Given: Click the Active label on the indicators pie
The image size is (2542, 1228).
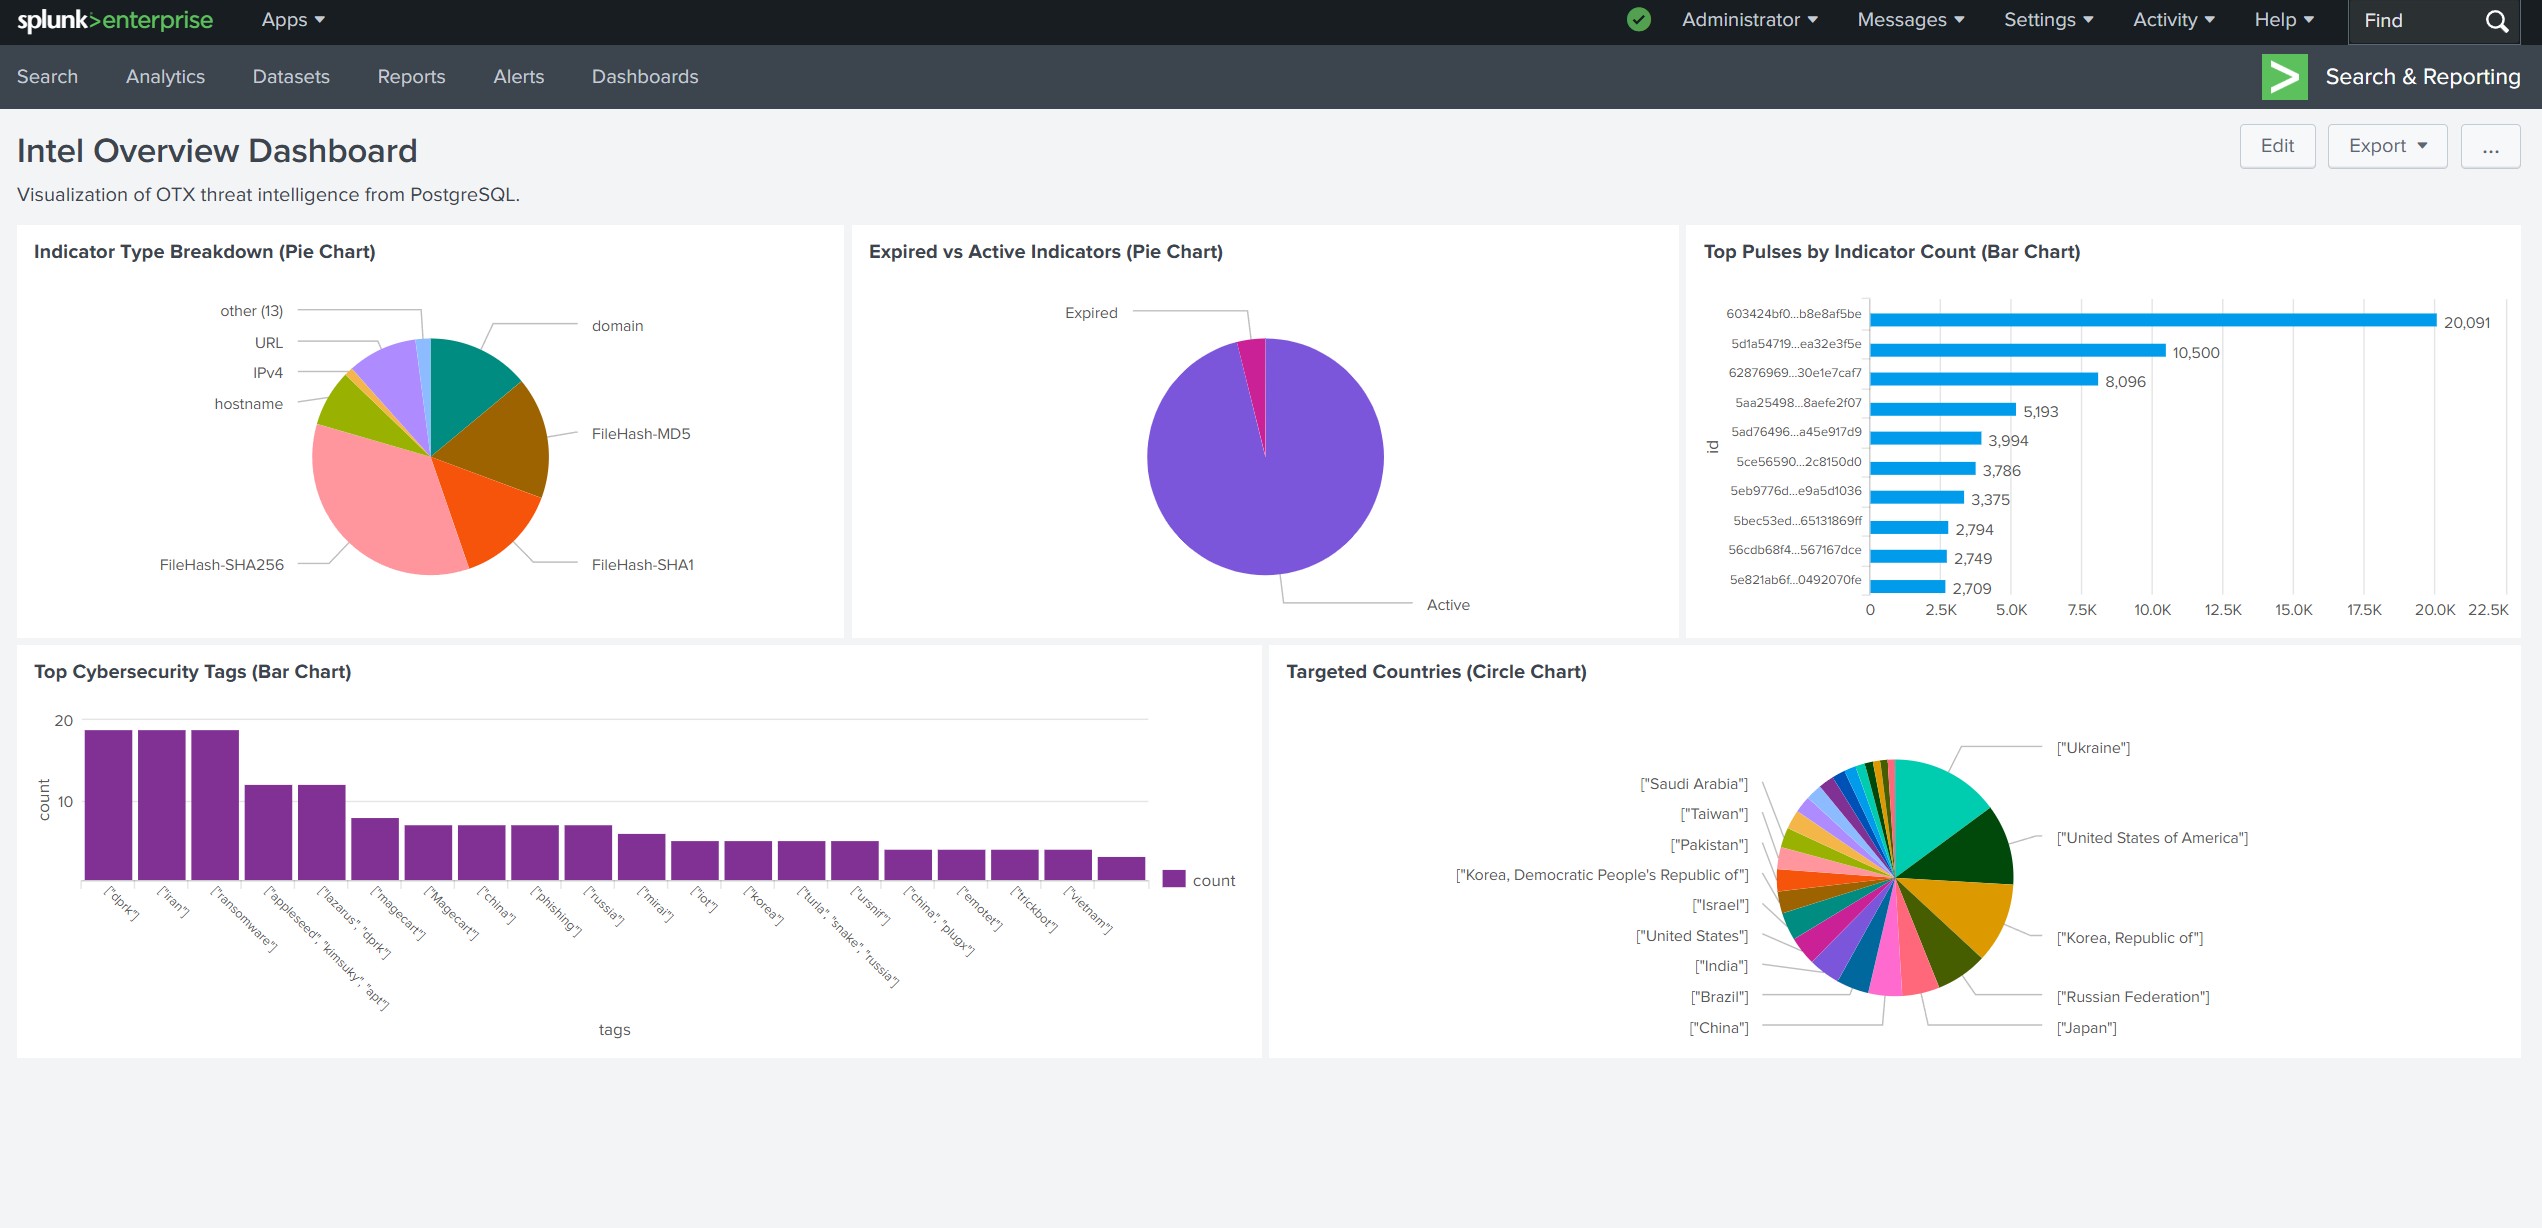Looking at the screenshot, I should click(x=1446, y=604).
